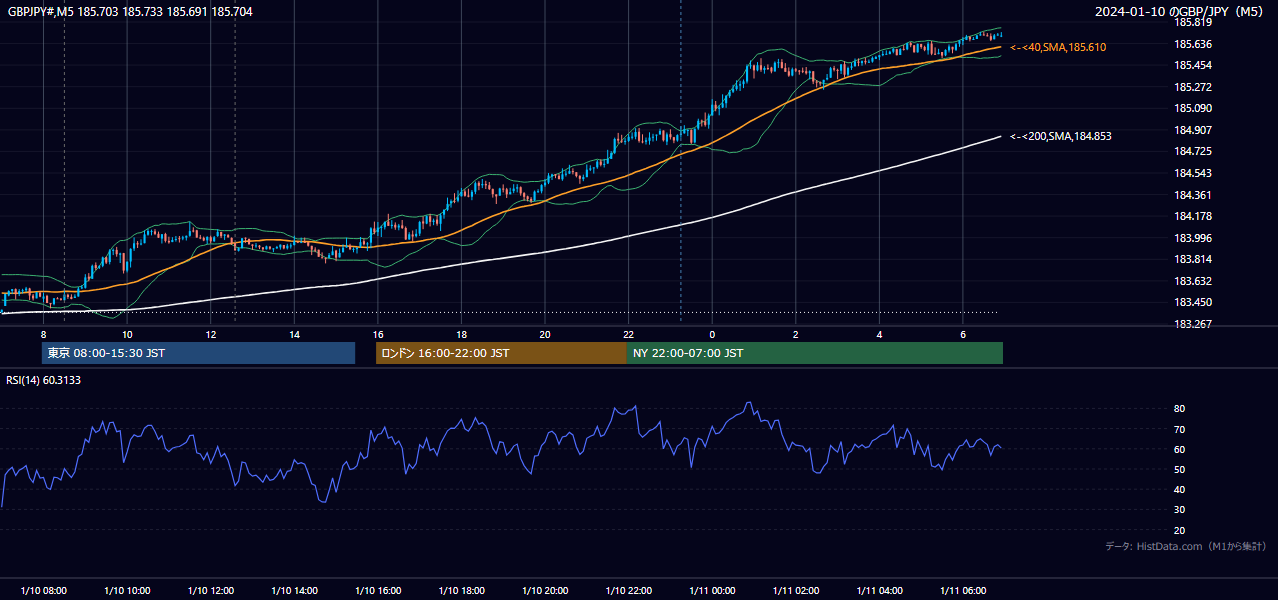Click bottom time label 1/10 22:00
Image resolution: width=1278 pixels, height=600 pixels.
(x=628, y=591)
